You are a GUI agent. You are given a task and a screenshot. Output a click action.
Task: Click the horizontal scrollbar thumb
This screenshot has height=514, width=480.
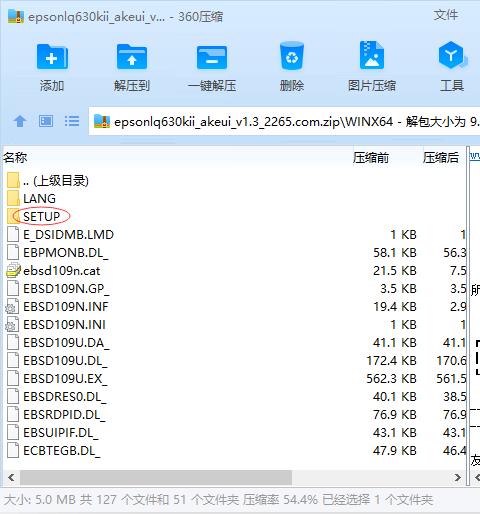(156, 477)
